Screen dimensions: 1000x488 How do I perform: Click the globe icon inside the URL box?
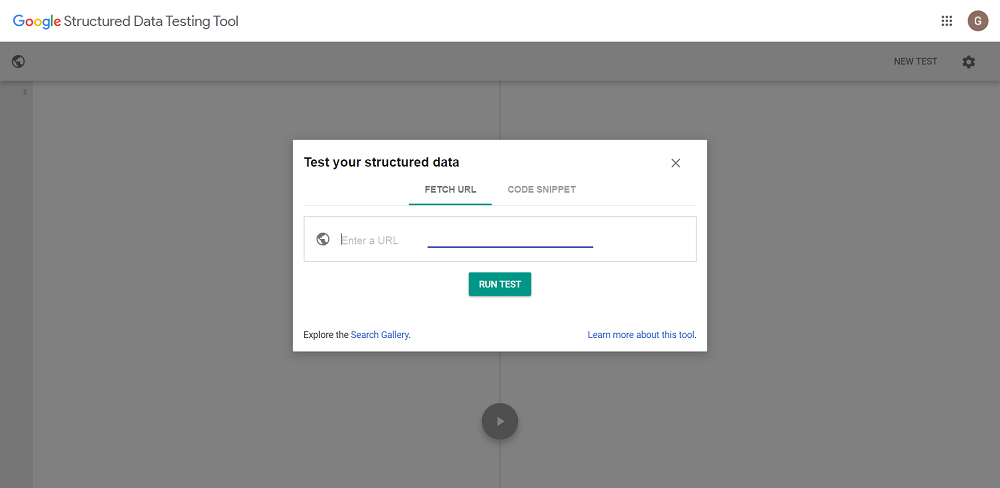[x=323, y=239]
